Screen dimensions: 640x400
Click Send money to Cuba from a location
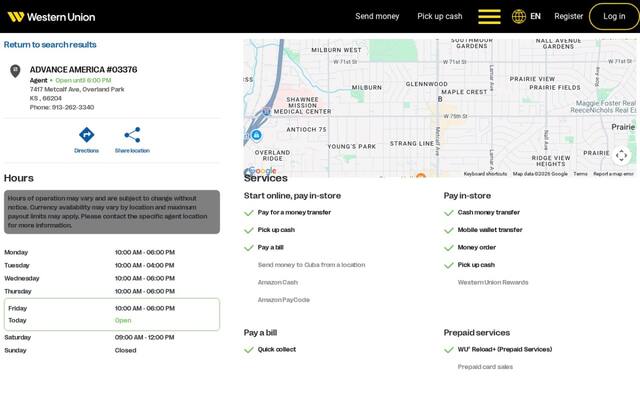(311, 265)
